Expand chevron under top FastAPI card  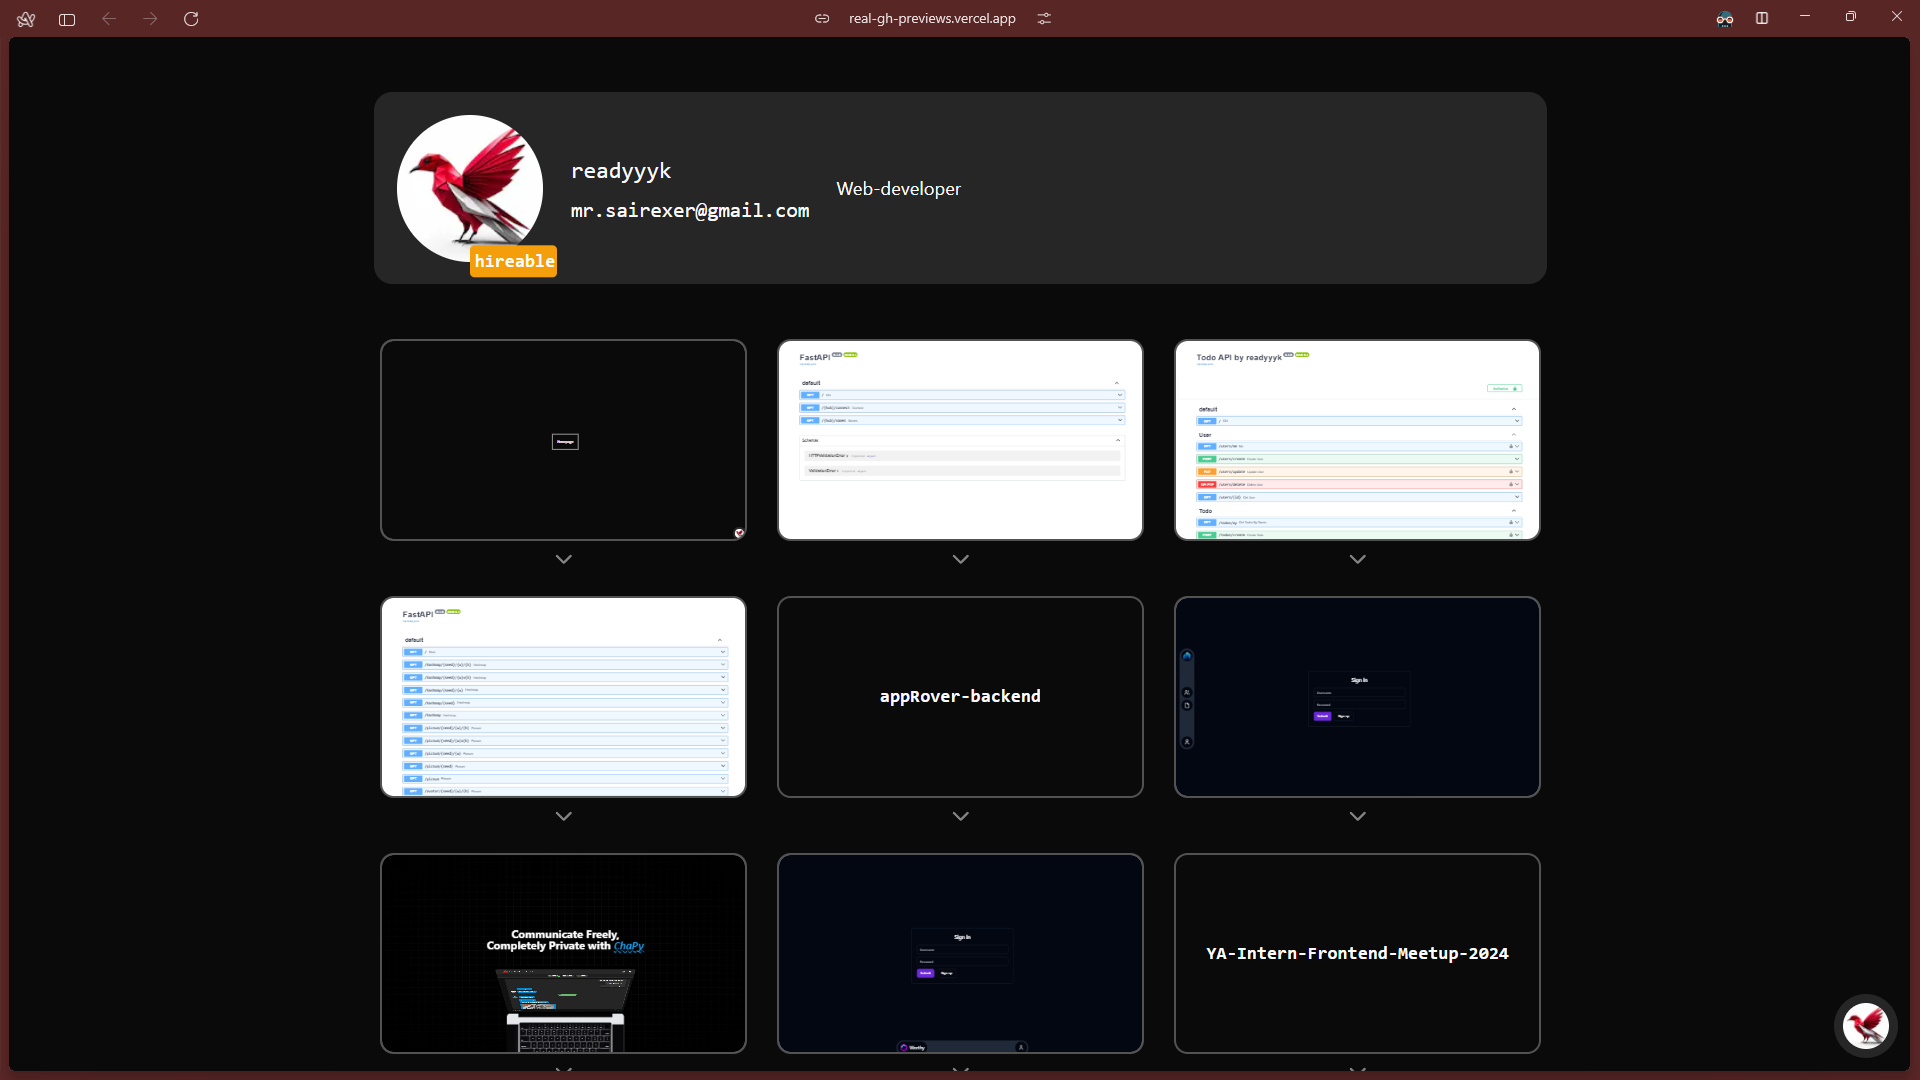click(x=960, y=560)
